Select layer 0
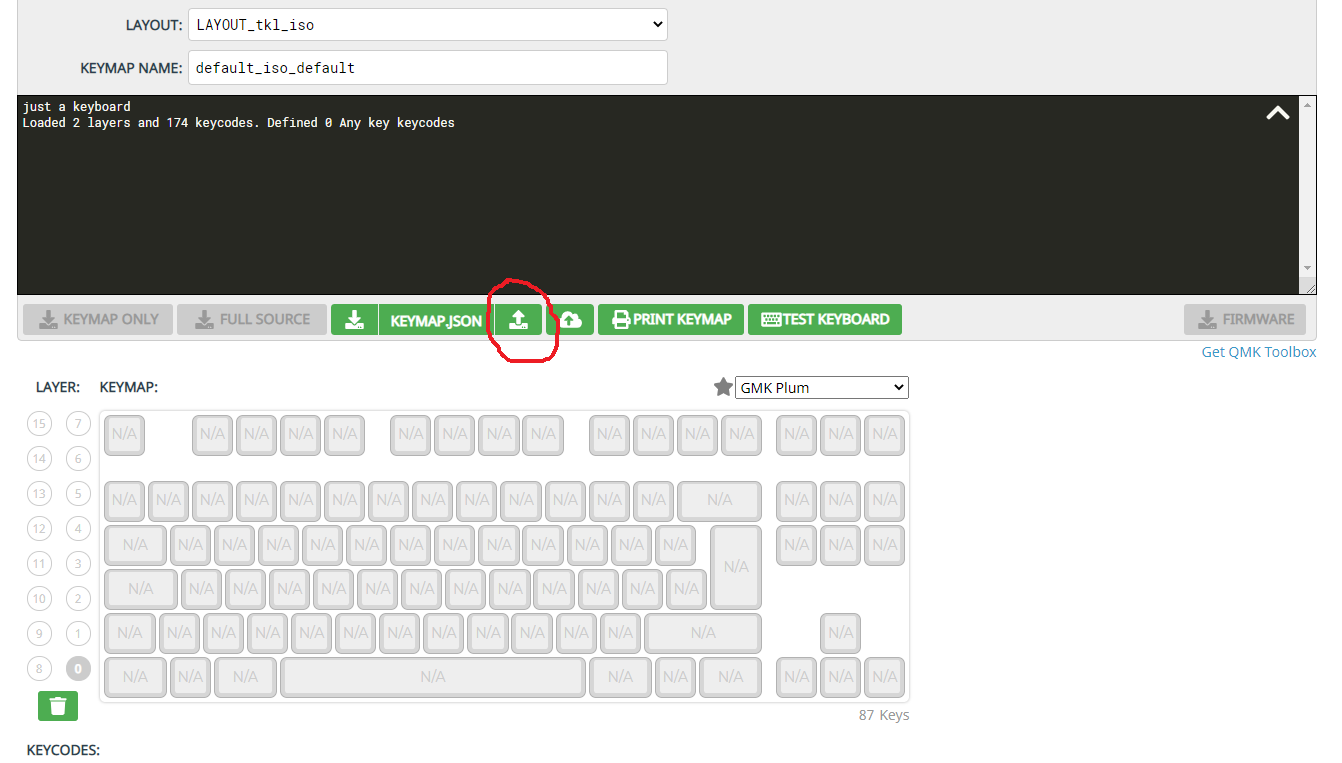1342x763 pixels. 78,669
